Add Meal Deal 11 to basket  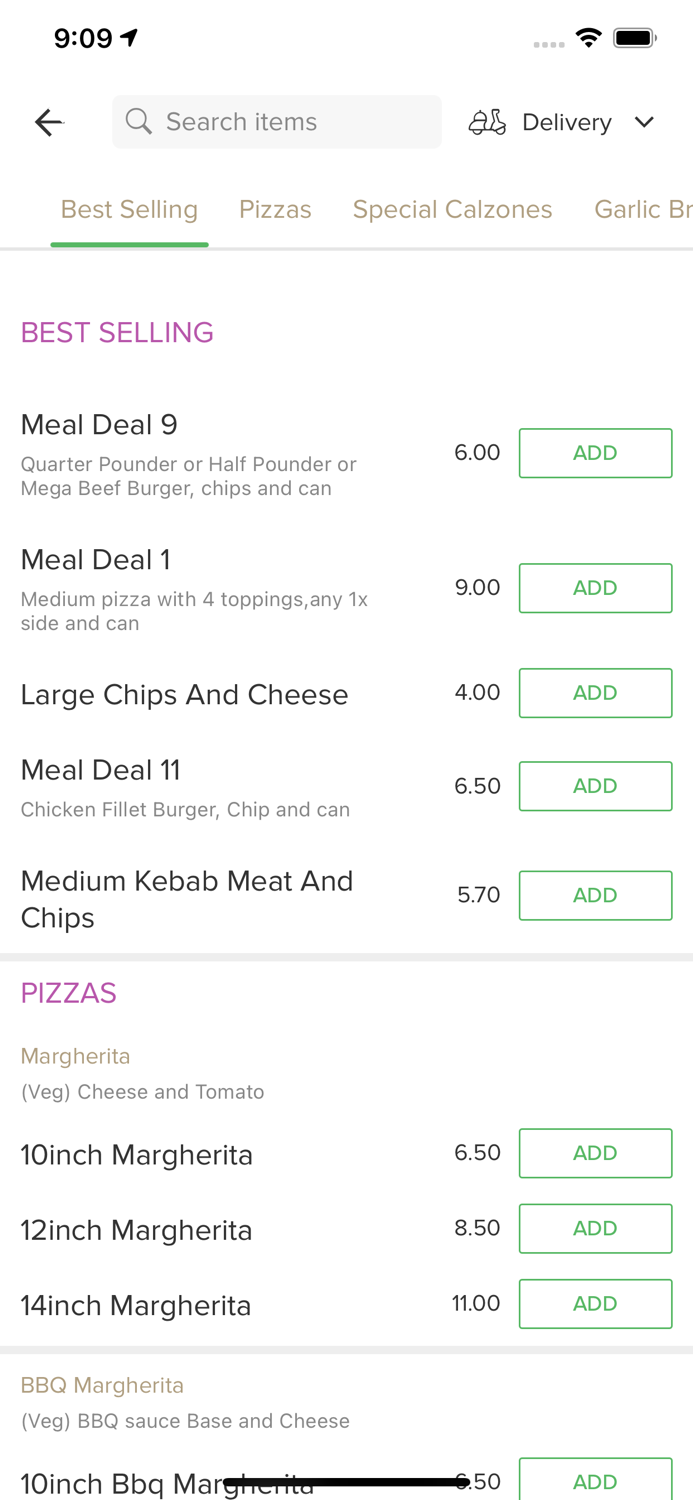click(x=595, y=786)
